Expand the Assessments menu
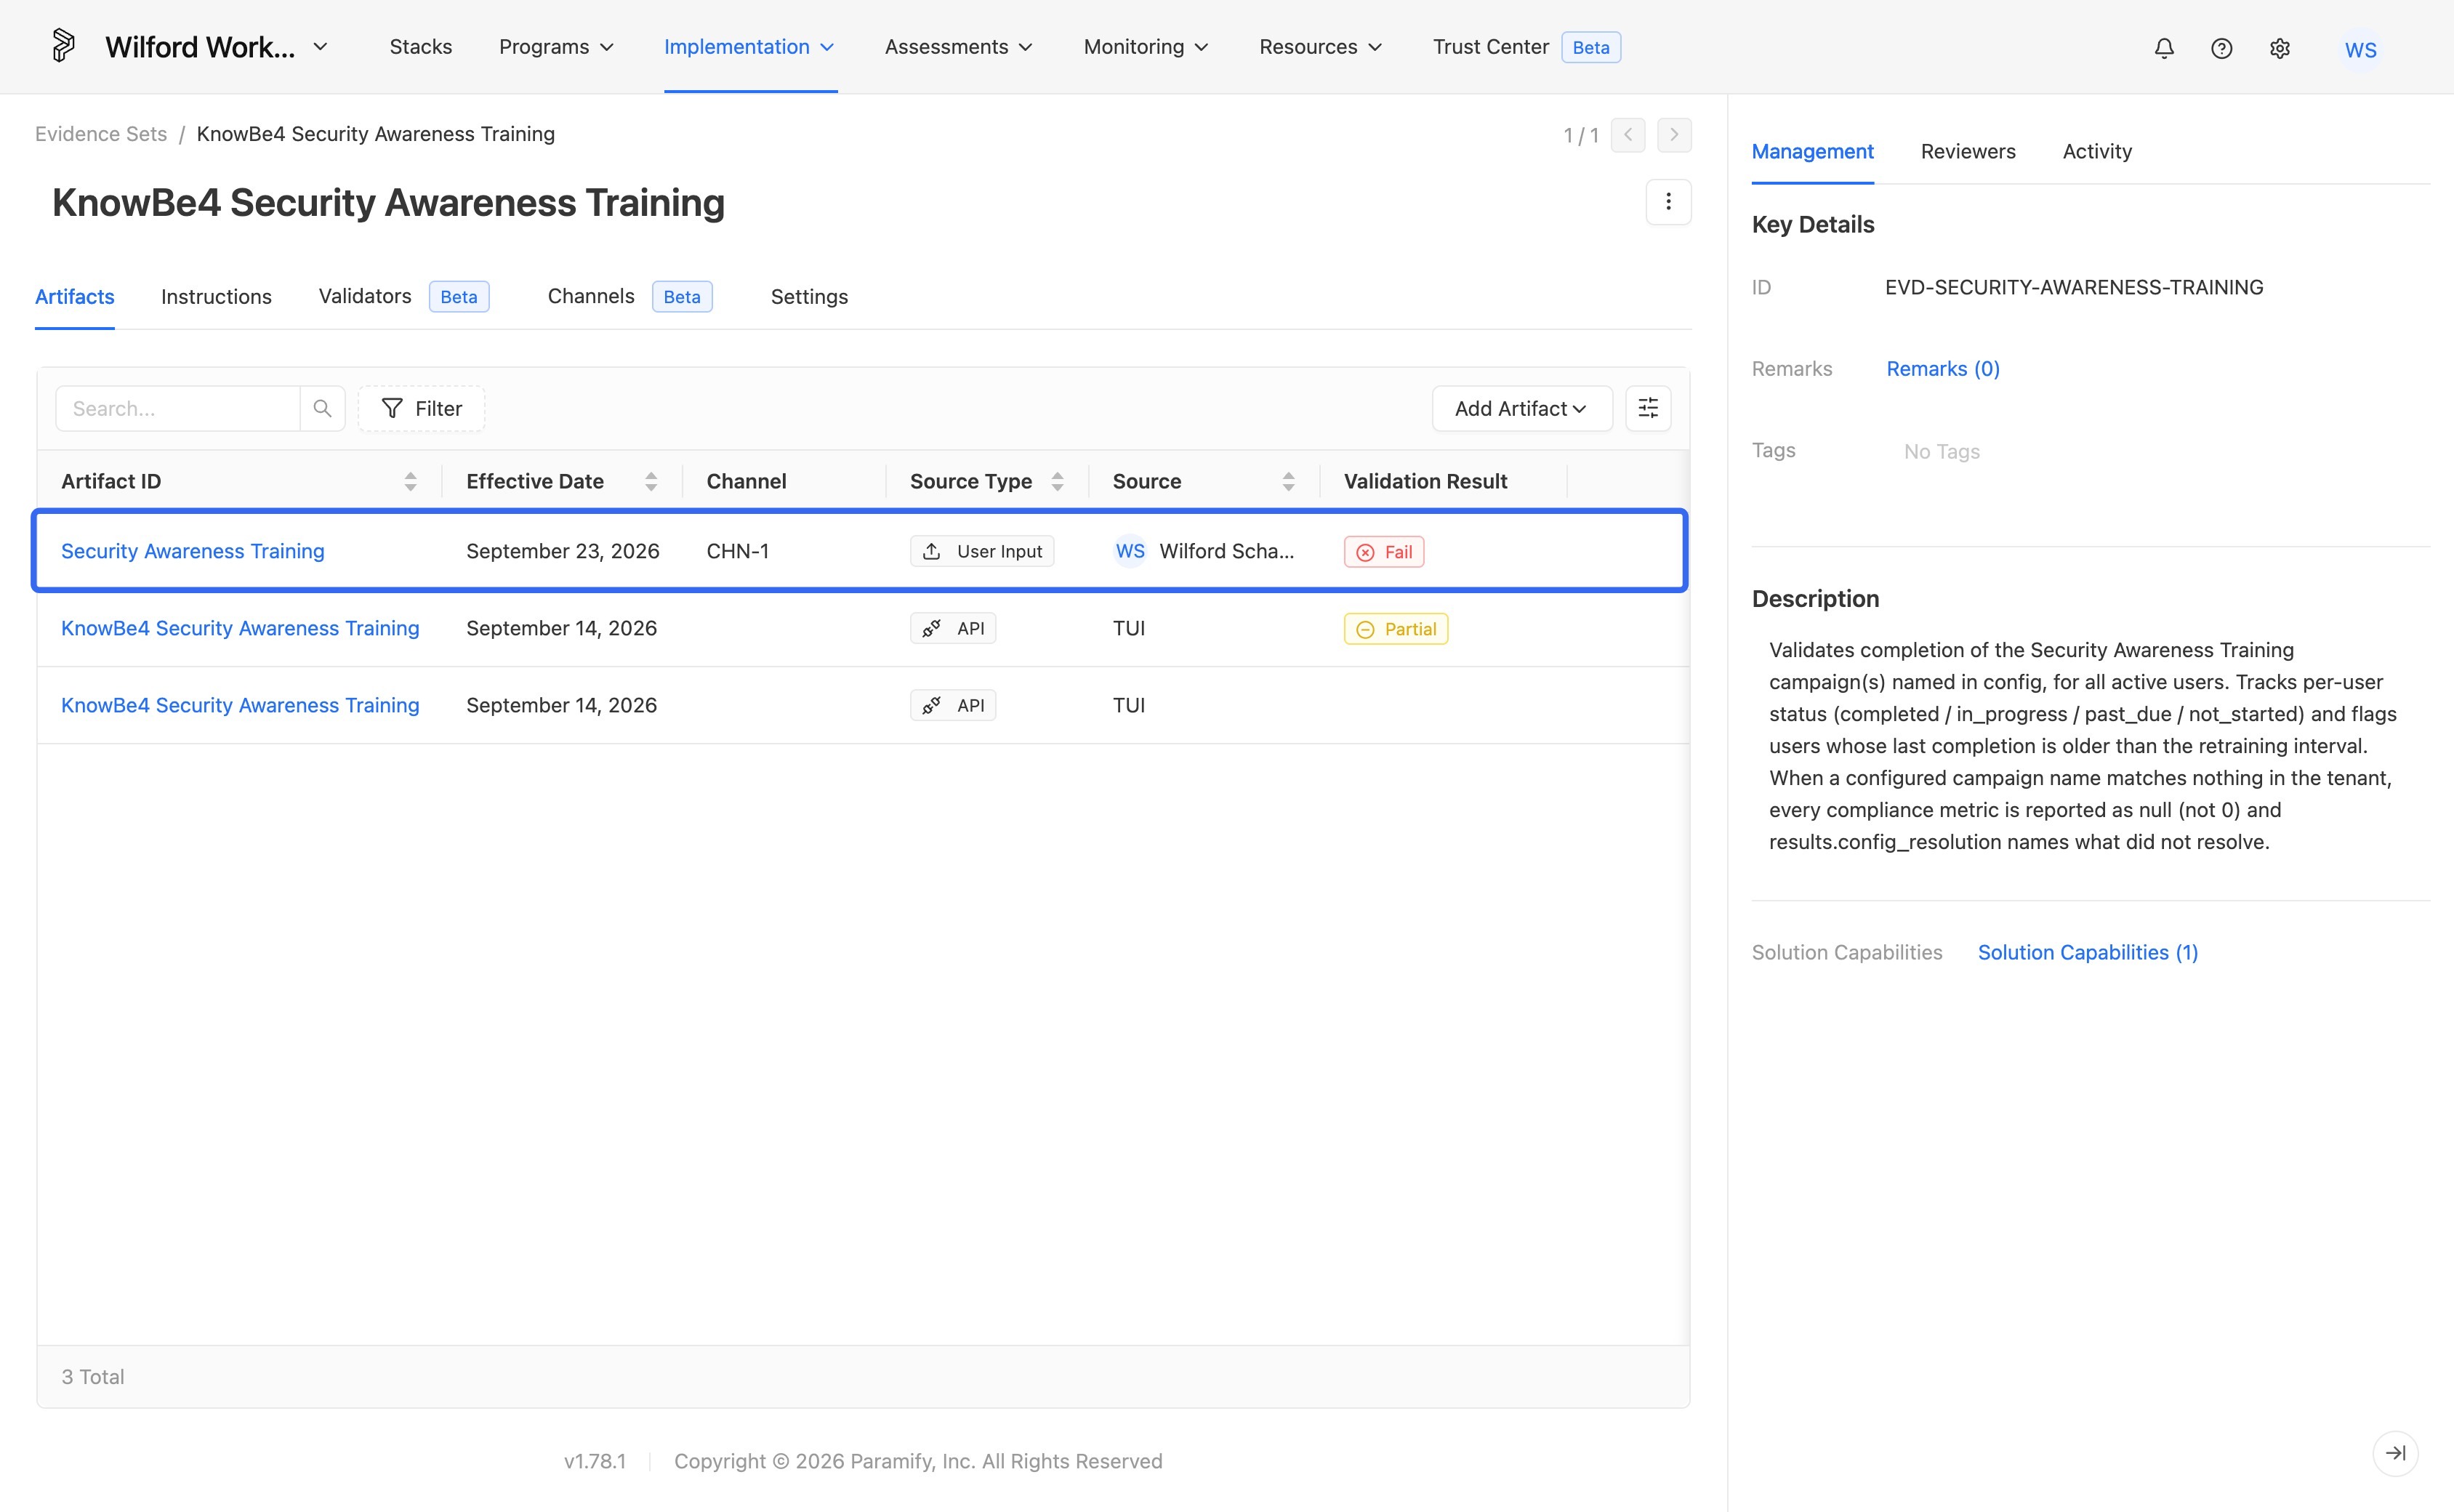Screen dimensions: 2454x1512 pos(958,47)
